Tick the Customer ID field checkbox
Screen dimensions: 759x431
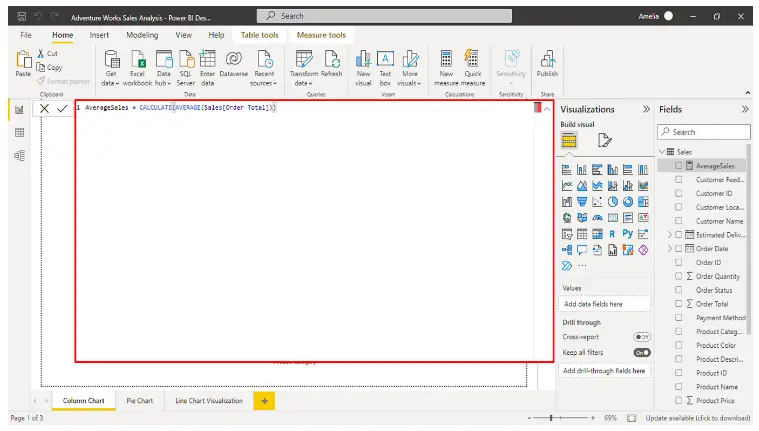(679, 193)
